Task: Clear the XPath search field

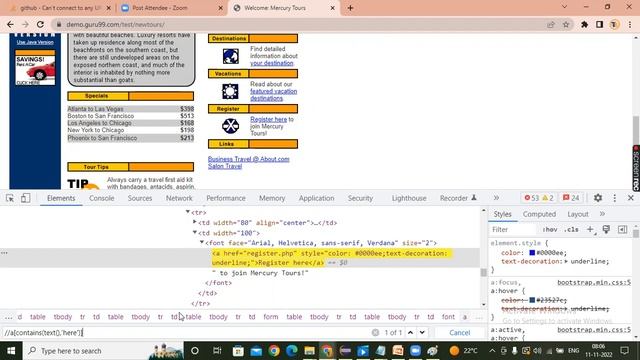Action: coord(375,333)
